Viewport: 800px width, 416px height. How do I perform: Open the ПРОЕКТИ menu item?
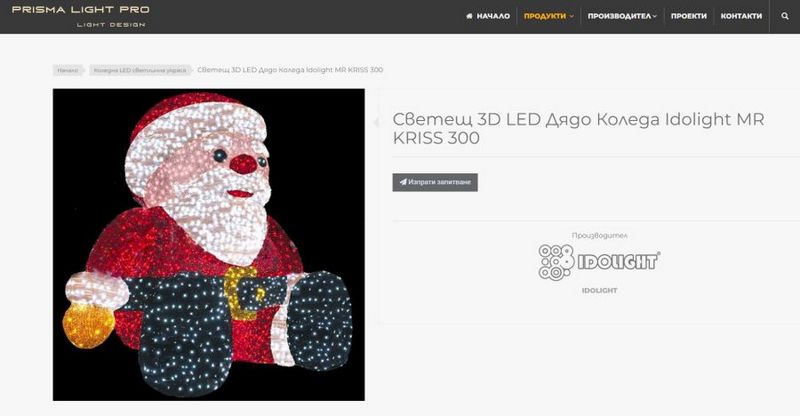click(x=688, y=16)
